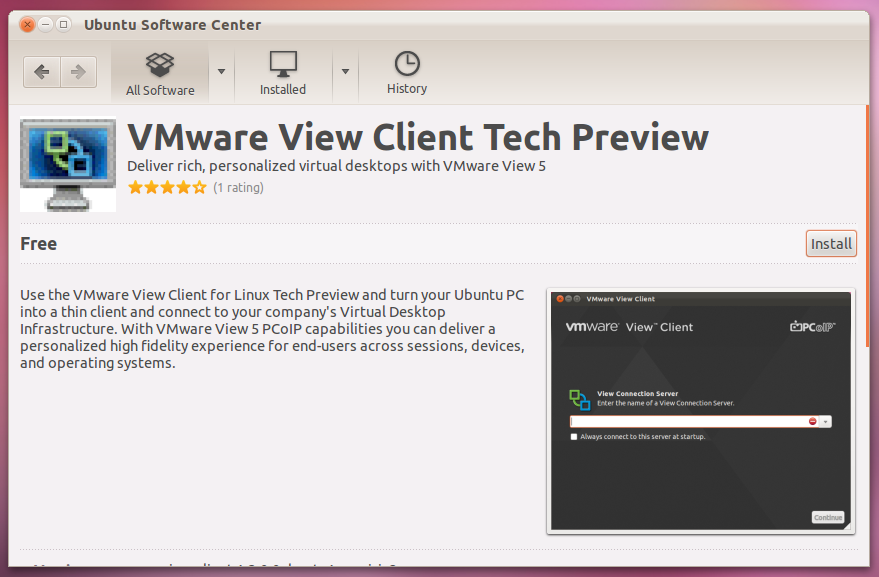Open the History section
879x577 pixels.
(407, 74)
